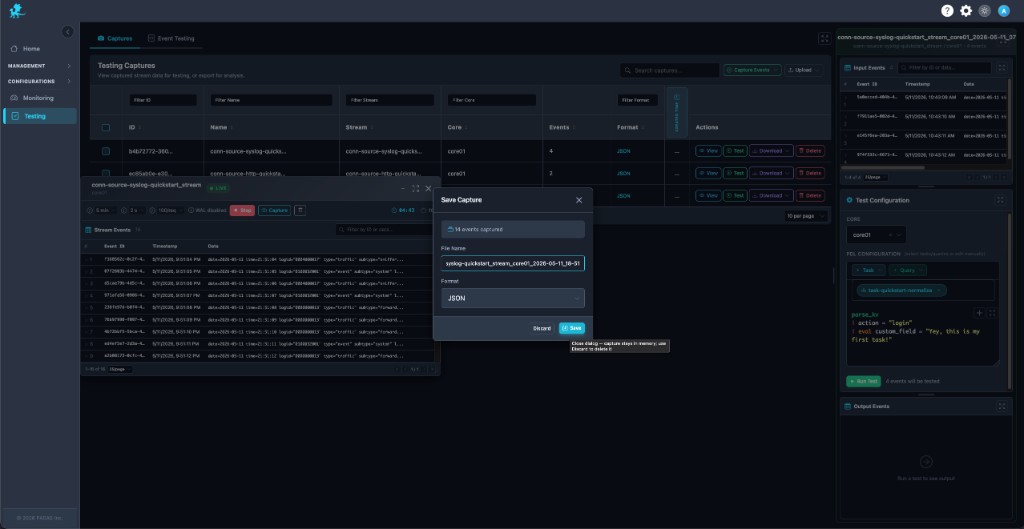Open the Upload dropdown button
The height and width of the screenshot is (529, 1024).
click(x=803, y=70)
